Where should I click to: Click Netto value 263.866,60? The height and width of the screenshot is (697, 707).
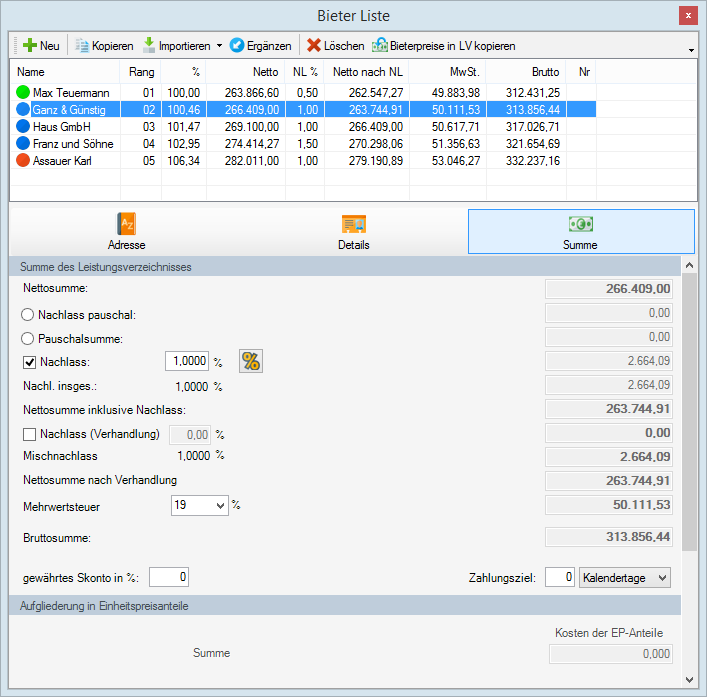click(252, 93)
